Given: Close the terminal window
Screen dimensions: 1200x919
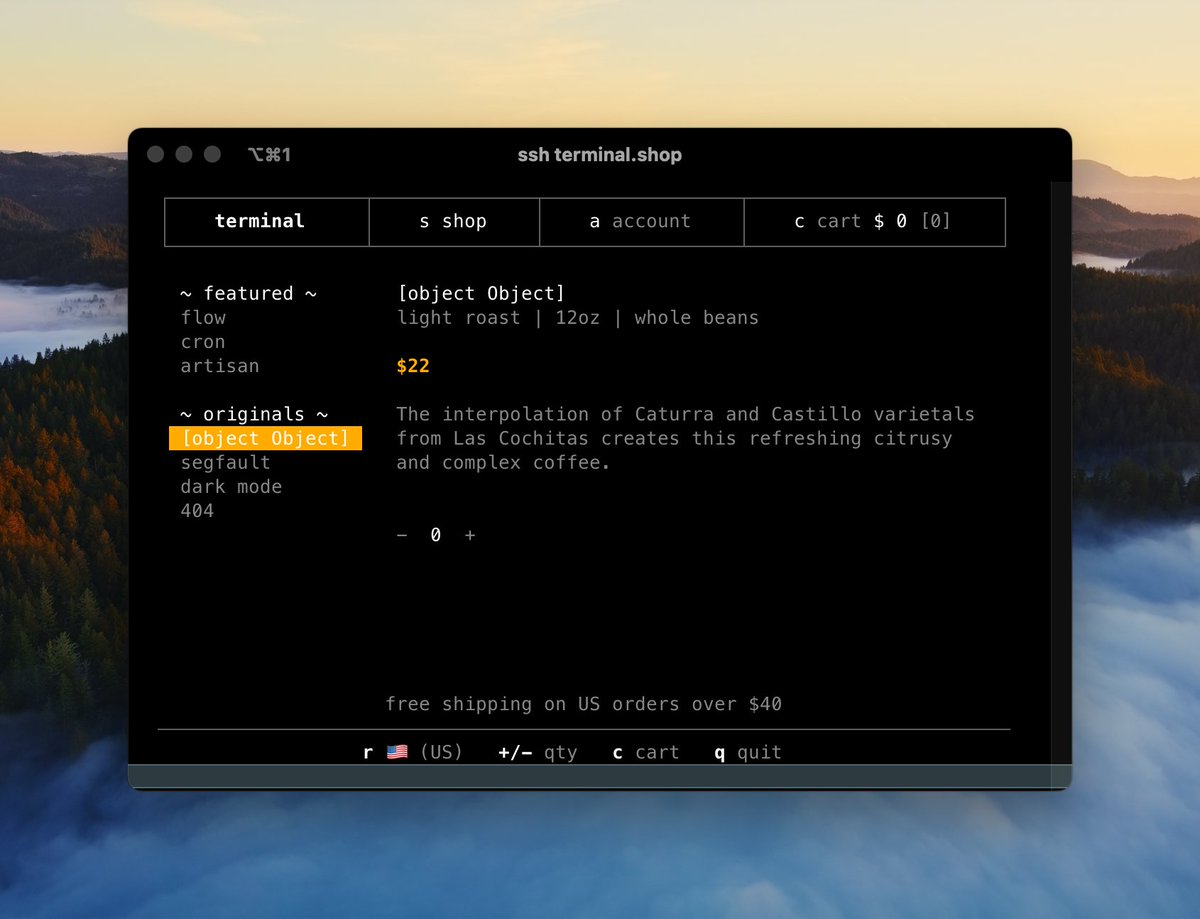Looking at the screenshot, I should tap(155, 154).
